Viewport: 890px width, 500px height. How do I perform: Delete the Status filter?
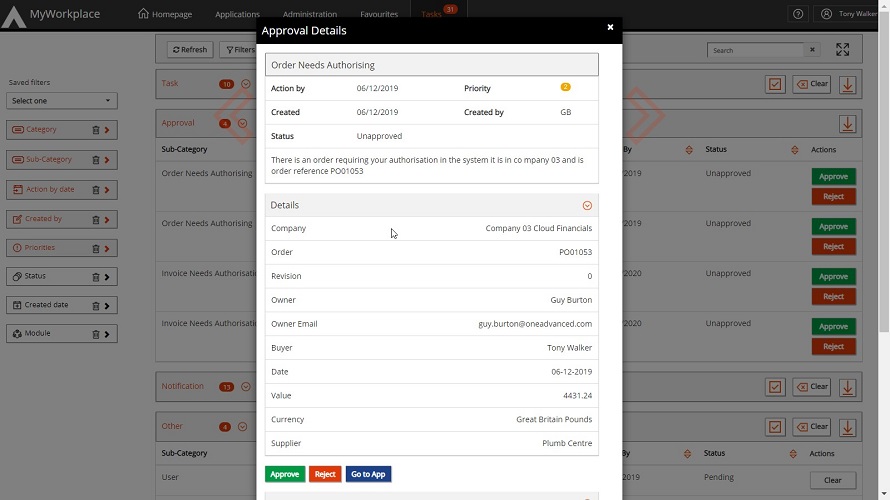[96, 277]
